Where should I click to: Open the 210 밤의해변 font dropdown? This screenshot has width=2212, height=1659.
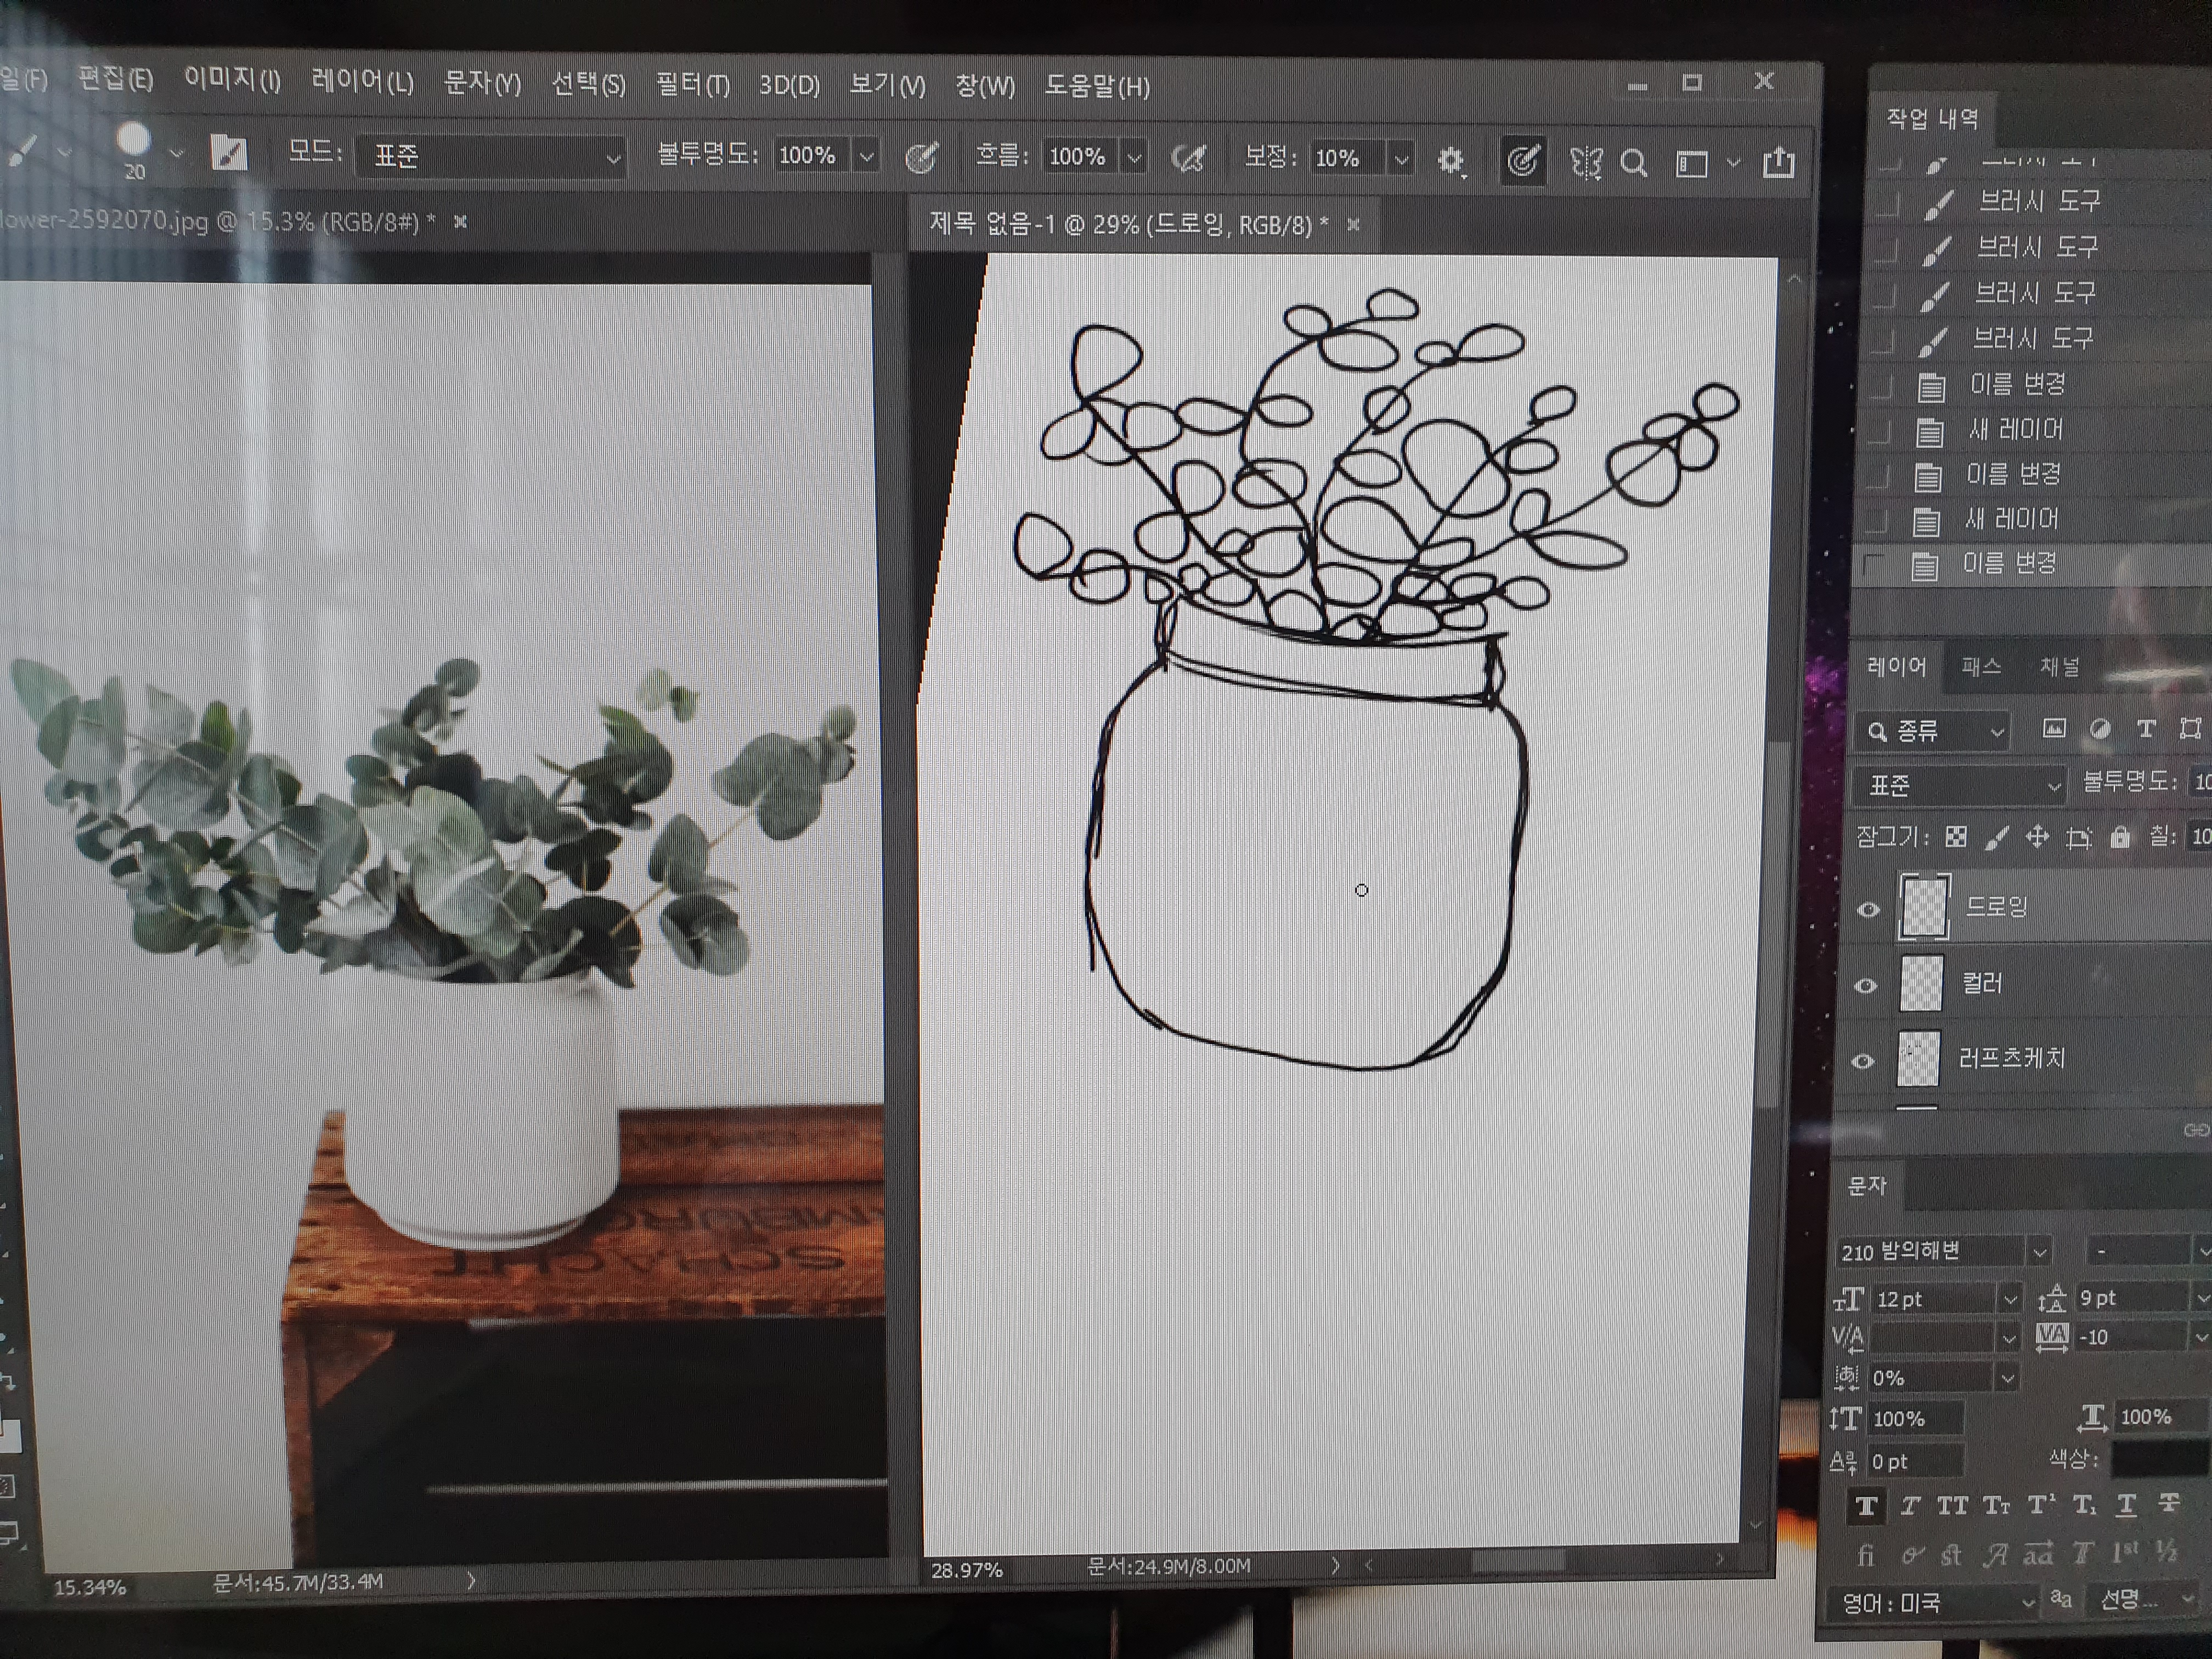(x=2038, y=1251)
